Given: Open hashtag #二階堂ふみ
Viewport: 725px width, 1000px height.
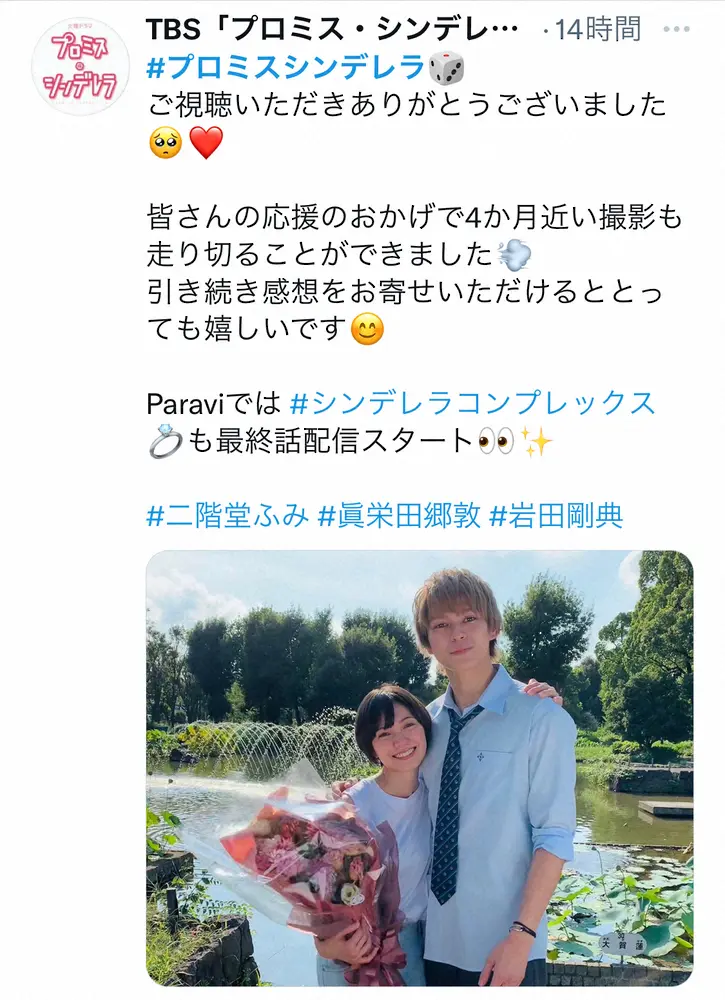Looking at the screenshot, I should click(x=228, y=516).
